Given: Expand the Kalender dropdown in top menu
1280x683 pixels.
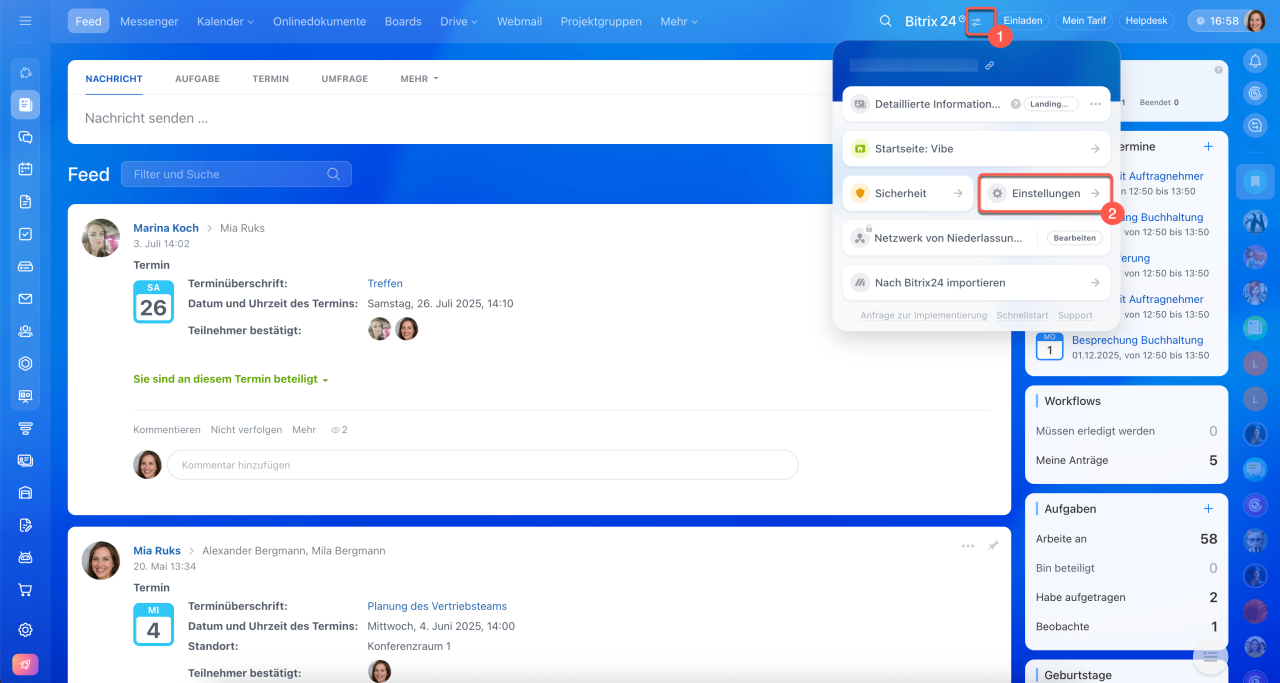Looking at the screenshot, I should (x=225, y=21).
